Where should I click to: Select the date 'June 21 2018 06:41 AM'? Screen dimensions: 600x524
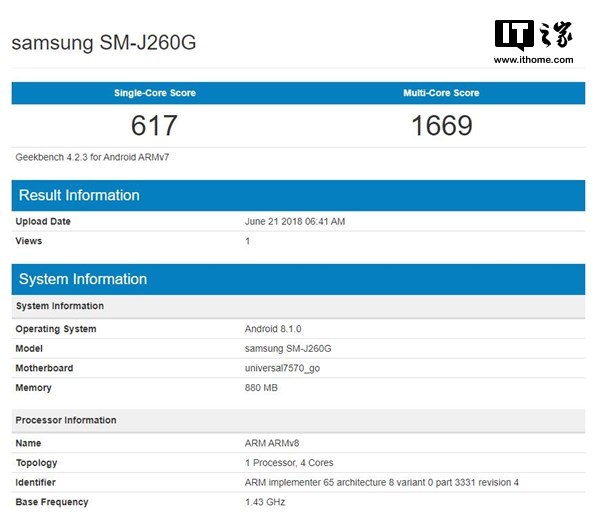tap(295, 222)
